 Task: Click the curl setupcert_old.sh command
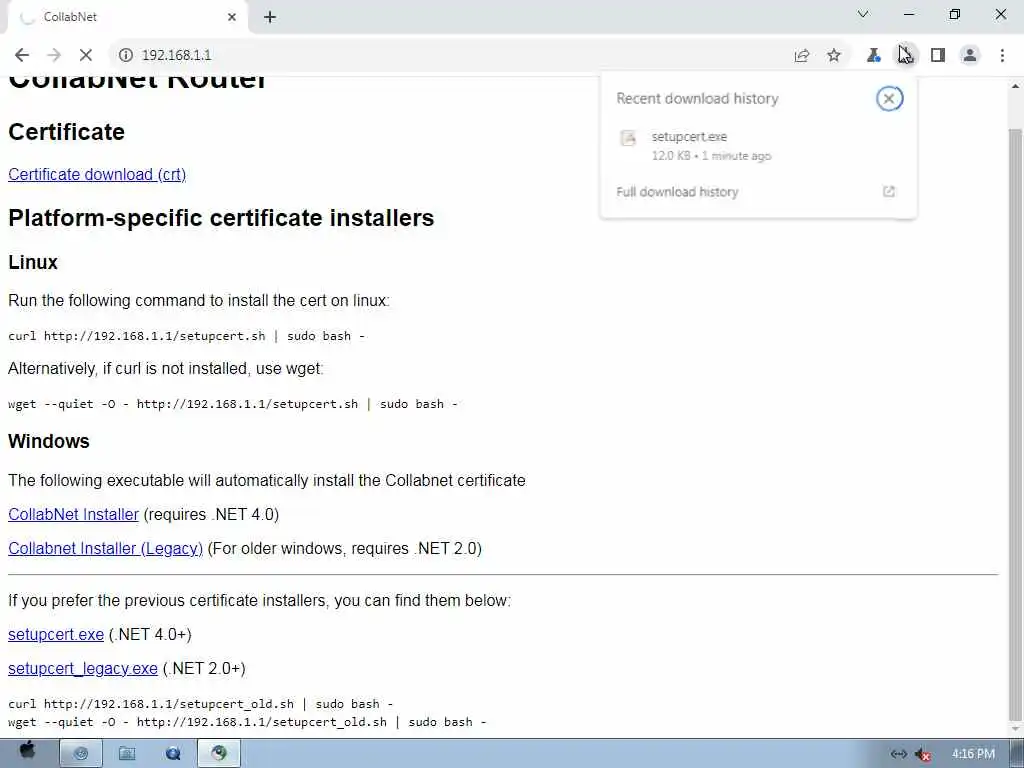(200, 704)
